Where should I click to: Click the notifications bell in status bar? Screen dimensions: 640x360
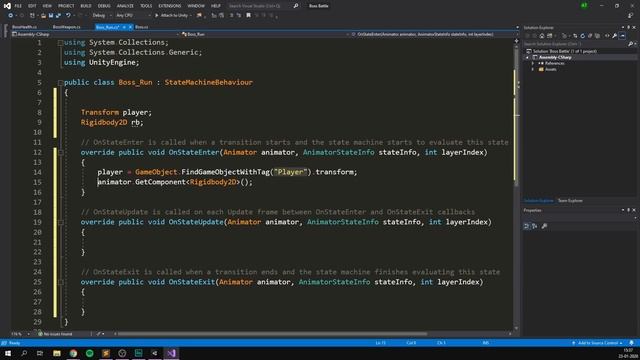(632, 343)
